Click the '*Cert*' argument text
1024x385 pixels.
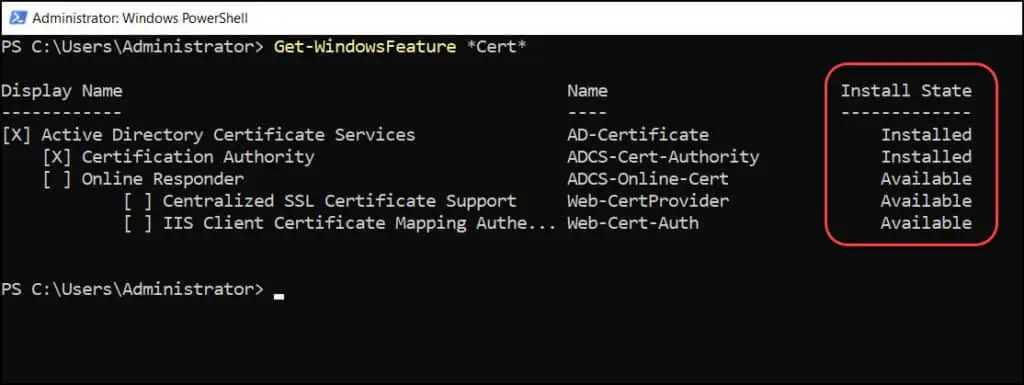coord(496,47)
